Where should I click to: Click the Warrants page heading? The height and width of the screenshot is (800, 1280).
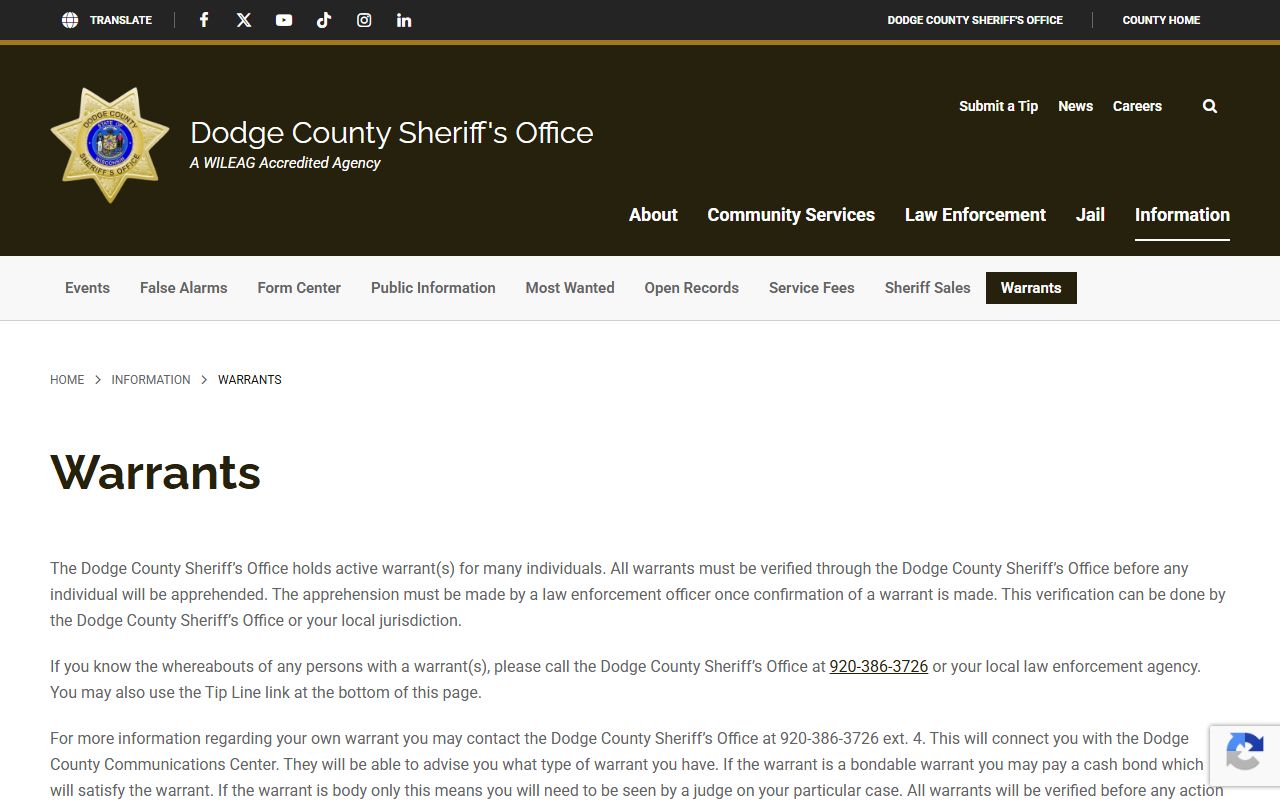(x=155, y=472)
